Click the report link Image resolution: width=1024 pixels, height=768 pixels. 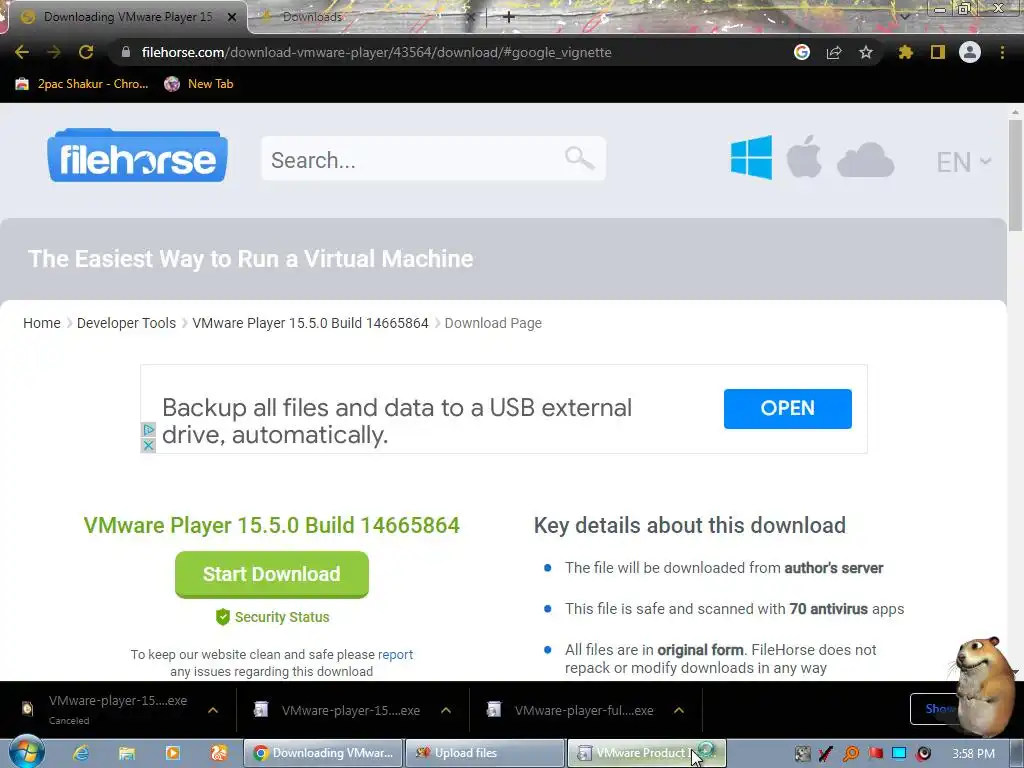pos(395,654)
